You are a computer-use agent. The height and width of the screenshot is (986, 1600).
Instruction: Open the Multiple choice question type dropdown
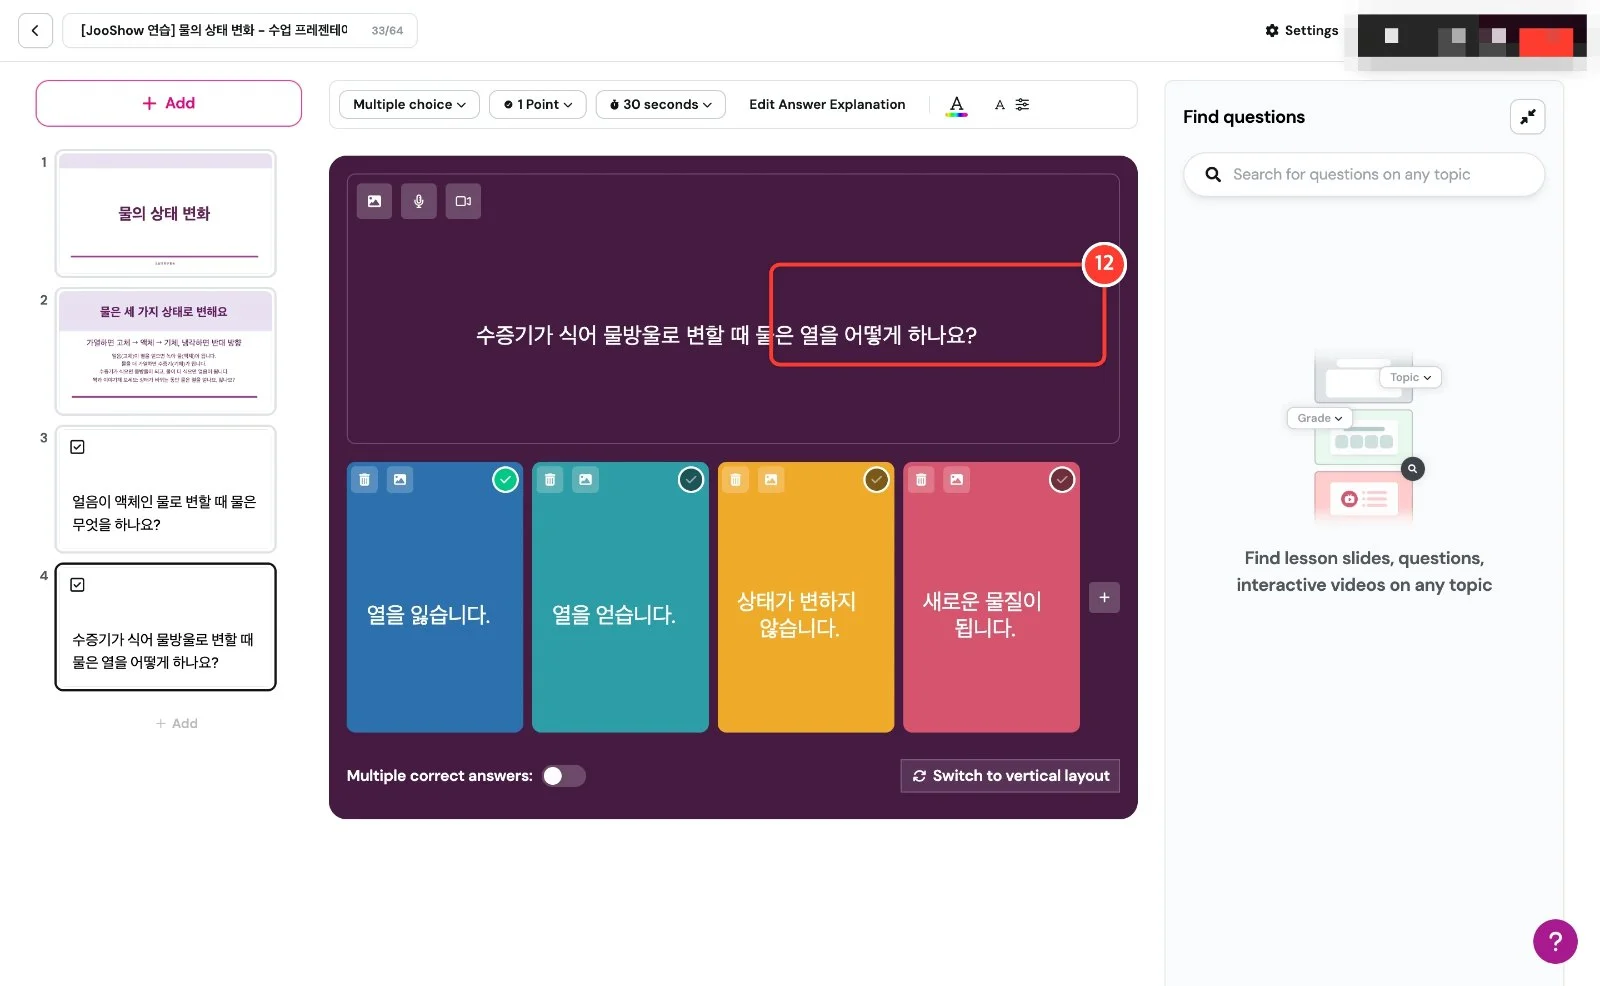409,104
